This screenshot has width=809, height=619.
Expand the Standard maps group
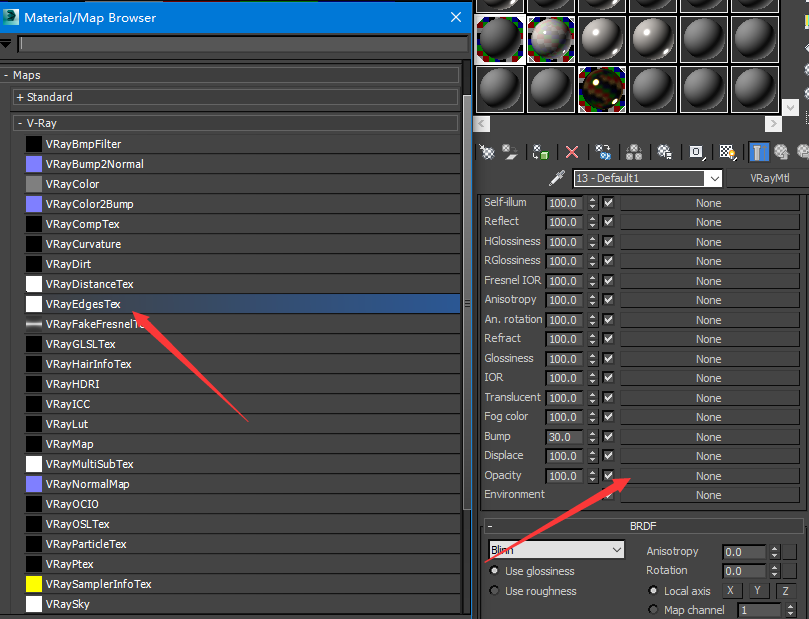(x=20, y=97)
